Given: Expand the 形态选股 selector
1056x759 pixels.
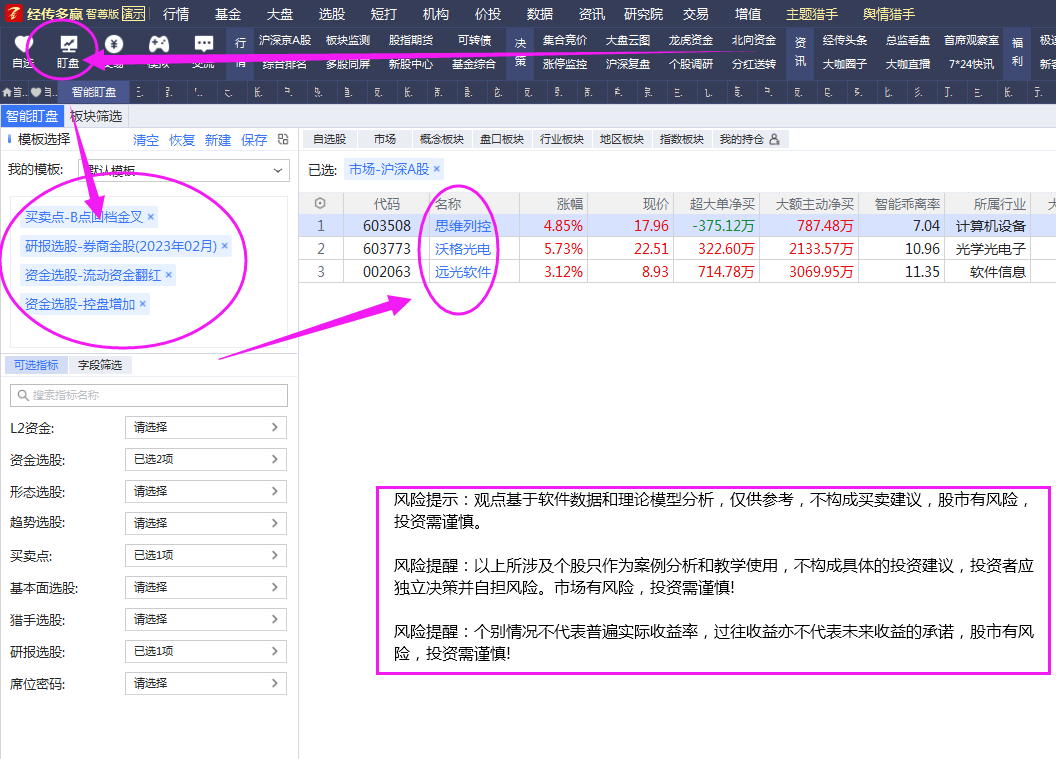Looking at the screenshot, I should click(206, 492).
